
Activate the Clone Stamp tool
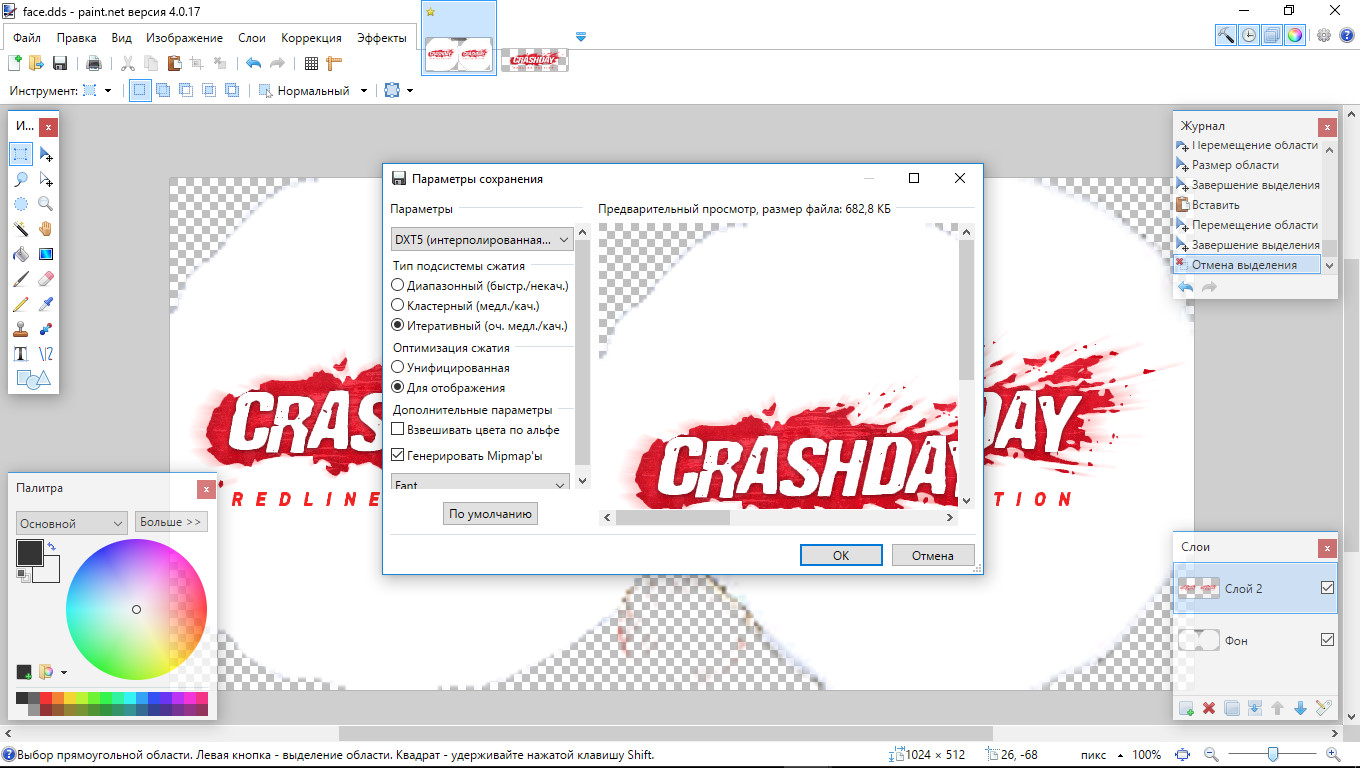[21, 329]
